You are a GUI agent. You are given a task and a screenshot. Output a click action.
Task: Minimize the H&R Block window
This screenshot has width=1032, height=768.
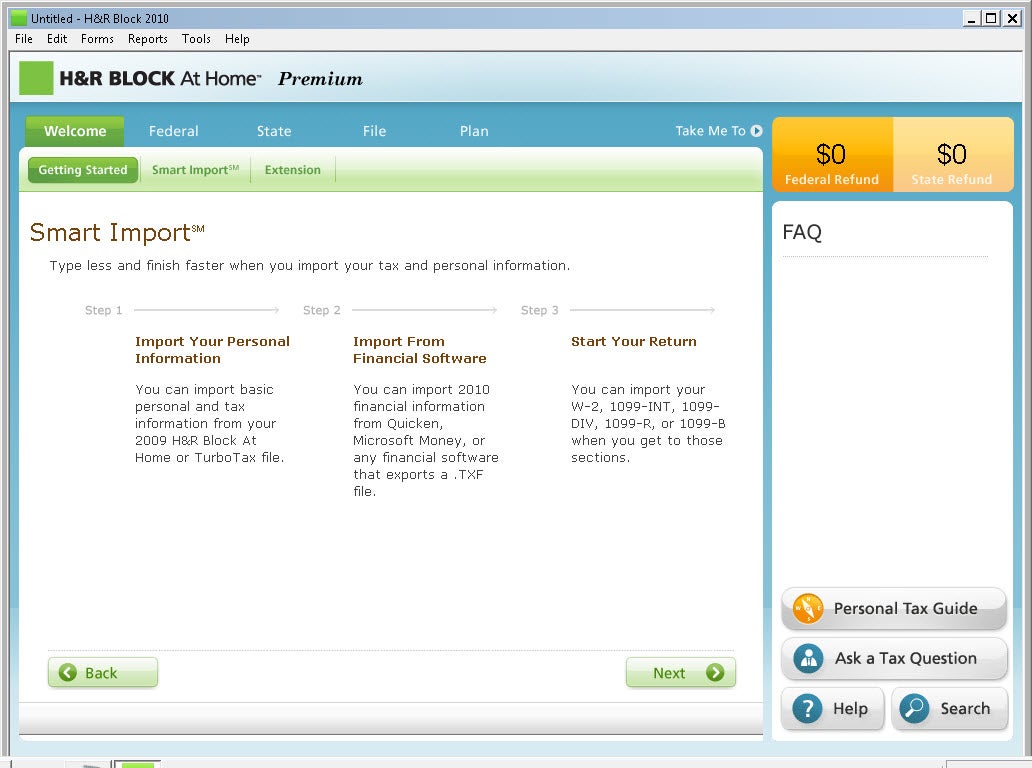971,18
